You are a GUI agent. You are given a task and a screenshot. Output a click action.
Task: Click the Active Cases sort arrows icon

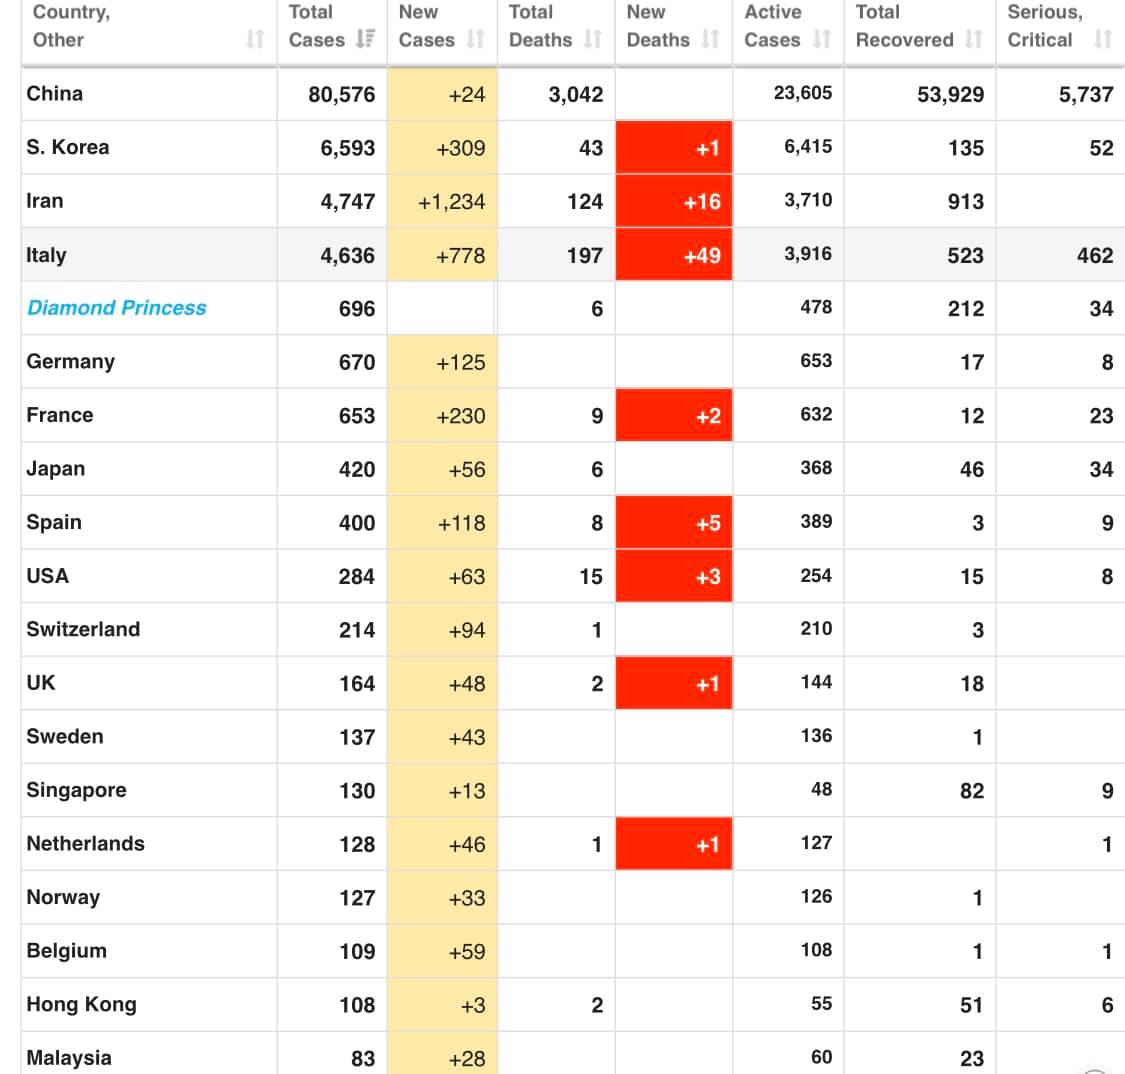point(822,39)
